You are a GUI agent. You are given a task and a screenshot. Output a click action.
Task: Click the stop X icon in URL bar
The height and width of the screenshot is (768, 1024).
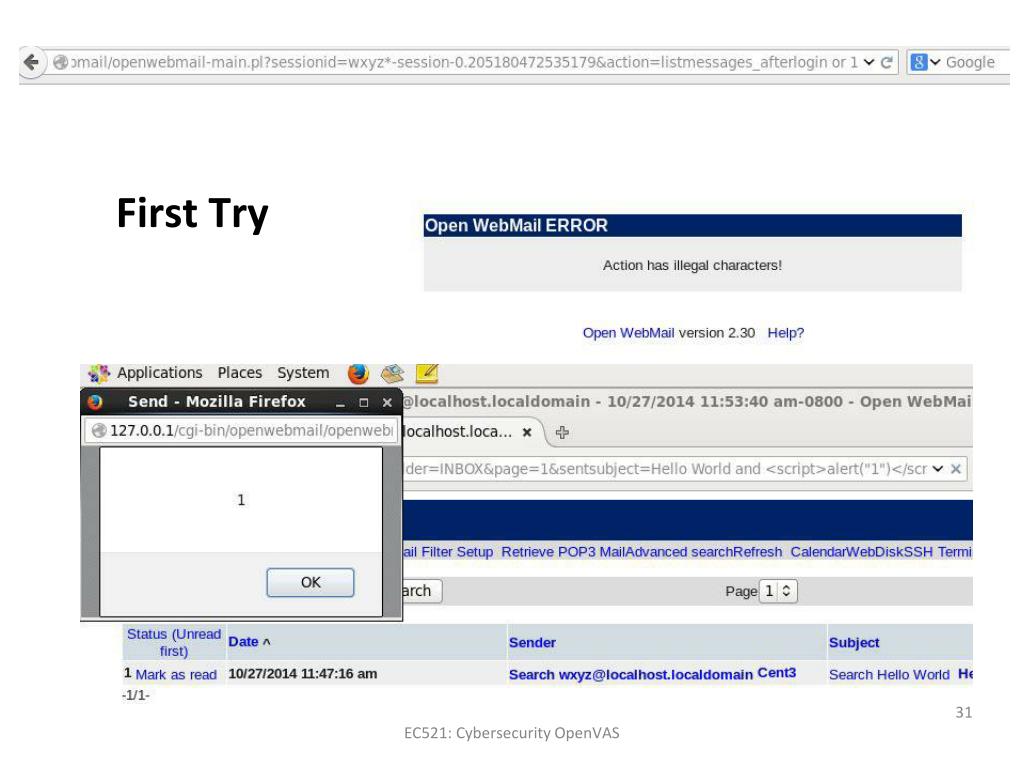[x=955, y=469]
